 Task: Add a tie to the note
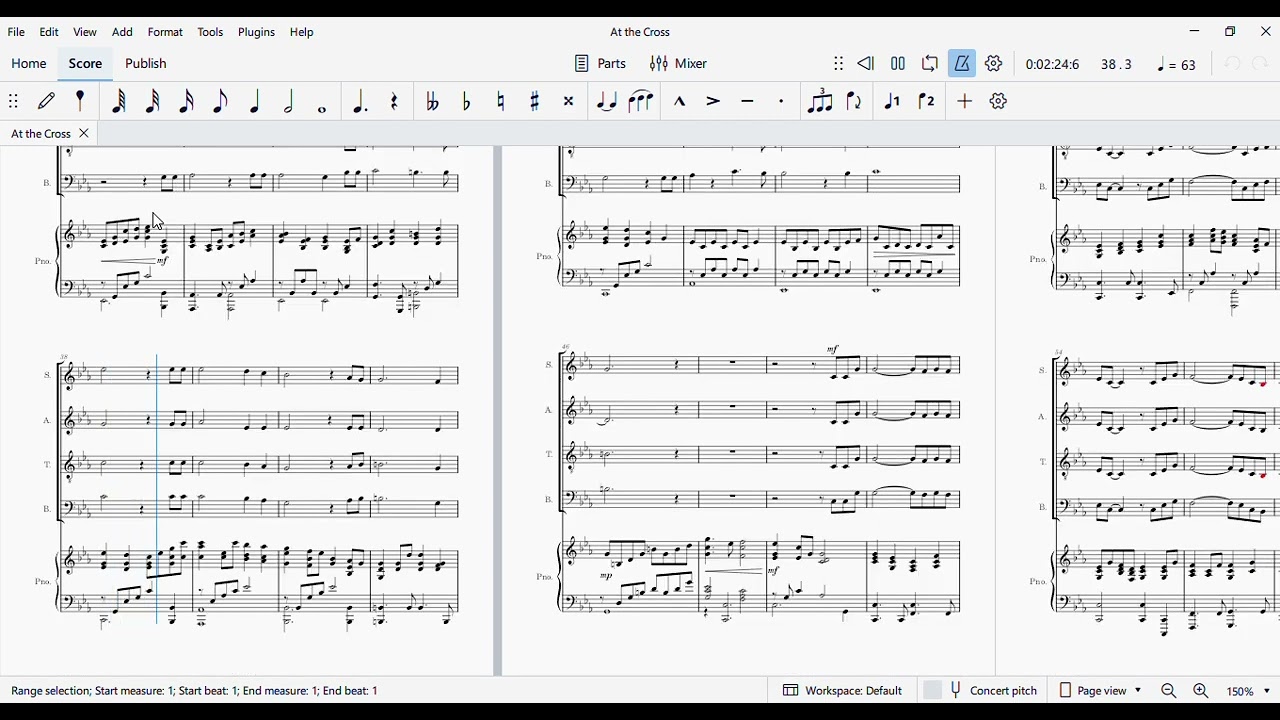pyautogui.click(x=607, y=101)
